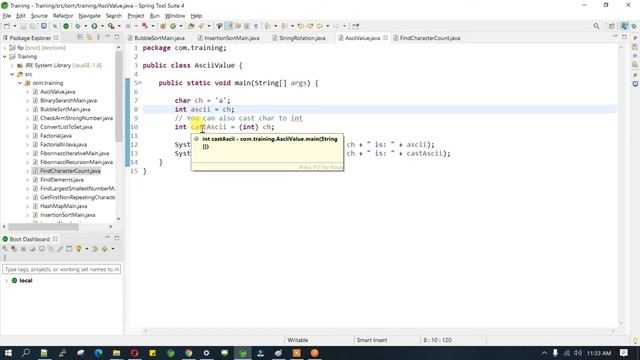Open the Windows notification center
Viewport: 640px width, 360px height.
click(624, 353)
